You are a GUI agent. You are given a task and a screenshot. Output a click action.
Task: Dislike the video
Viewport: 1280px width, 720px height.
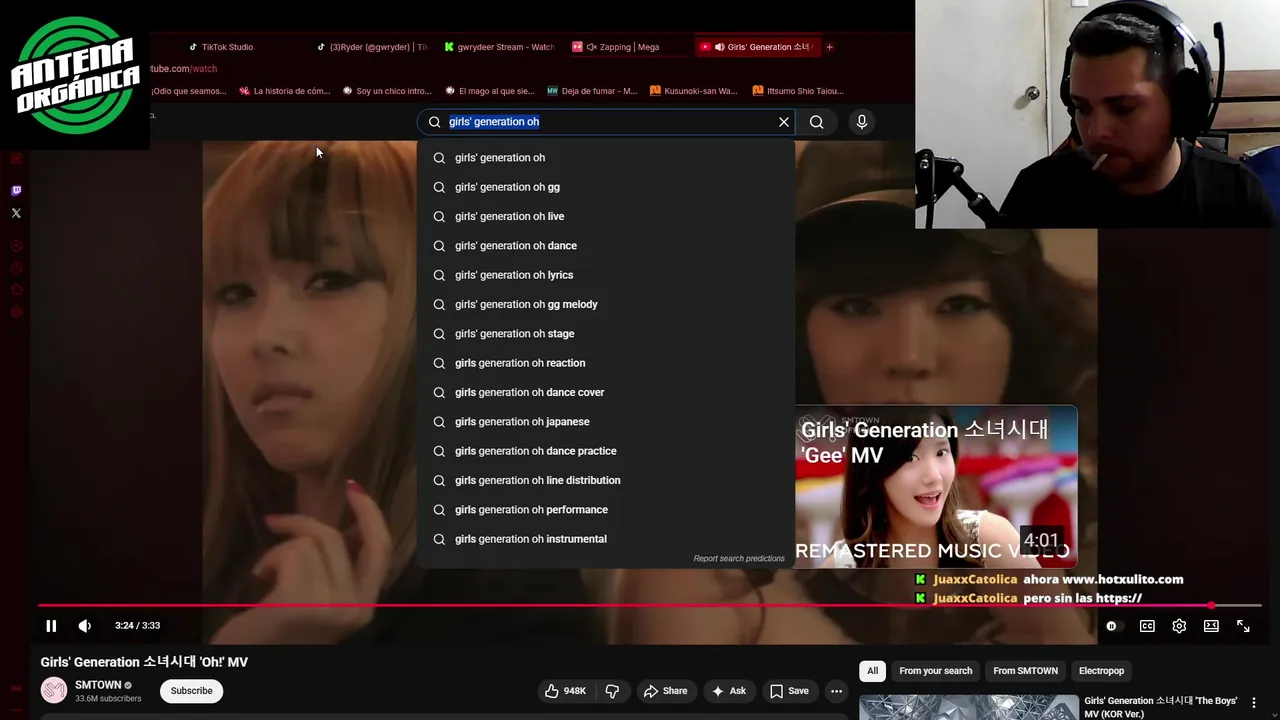coord(612,691)
